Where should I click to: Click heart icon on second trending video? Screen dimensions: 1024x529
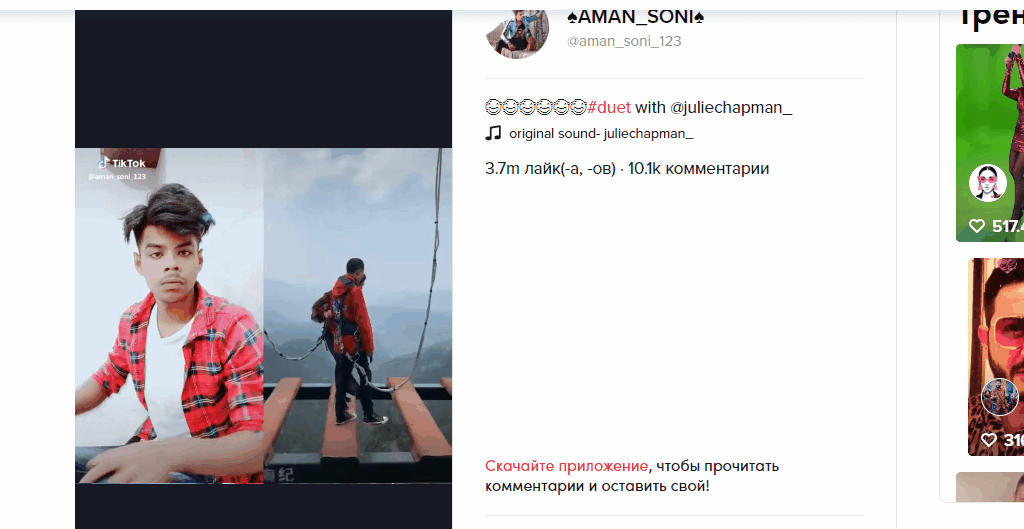point(989,440)
